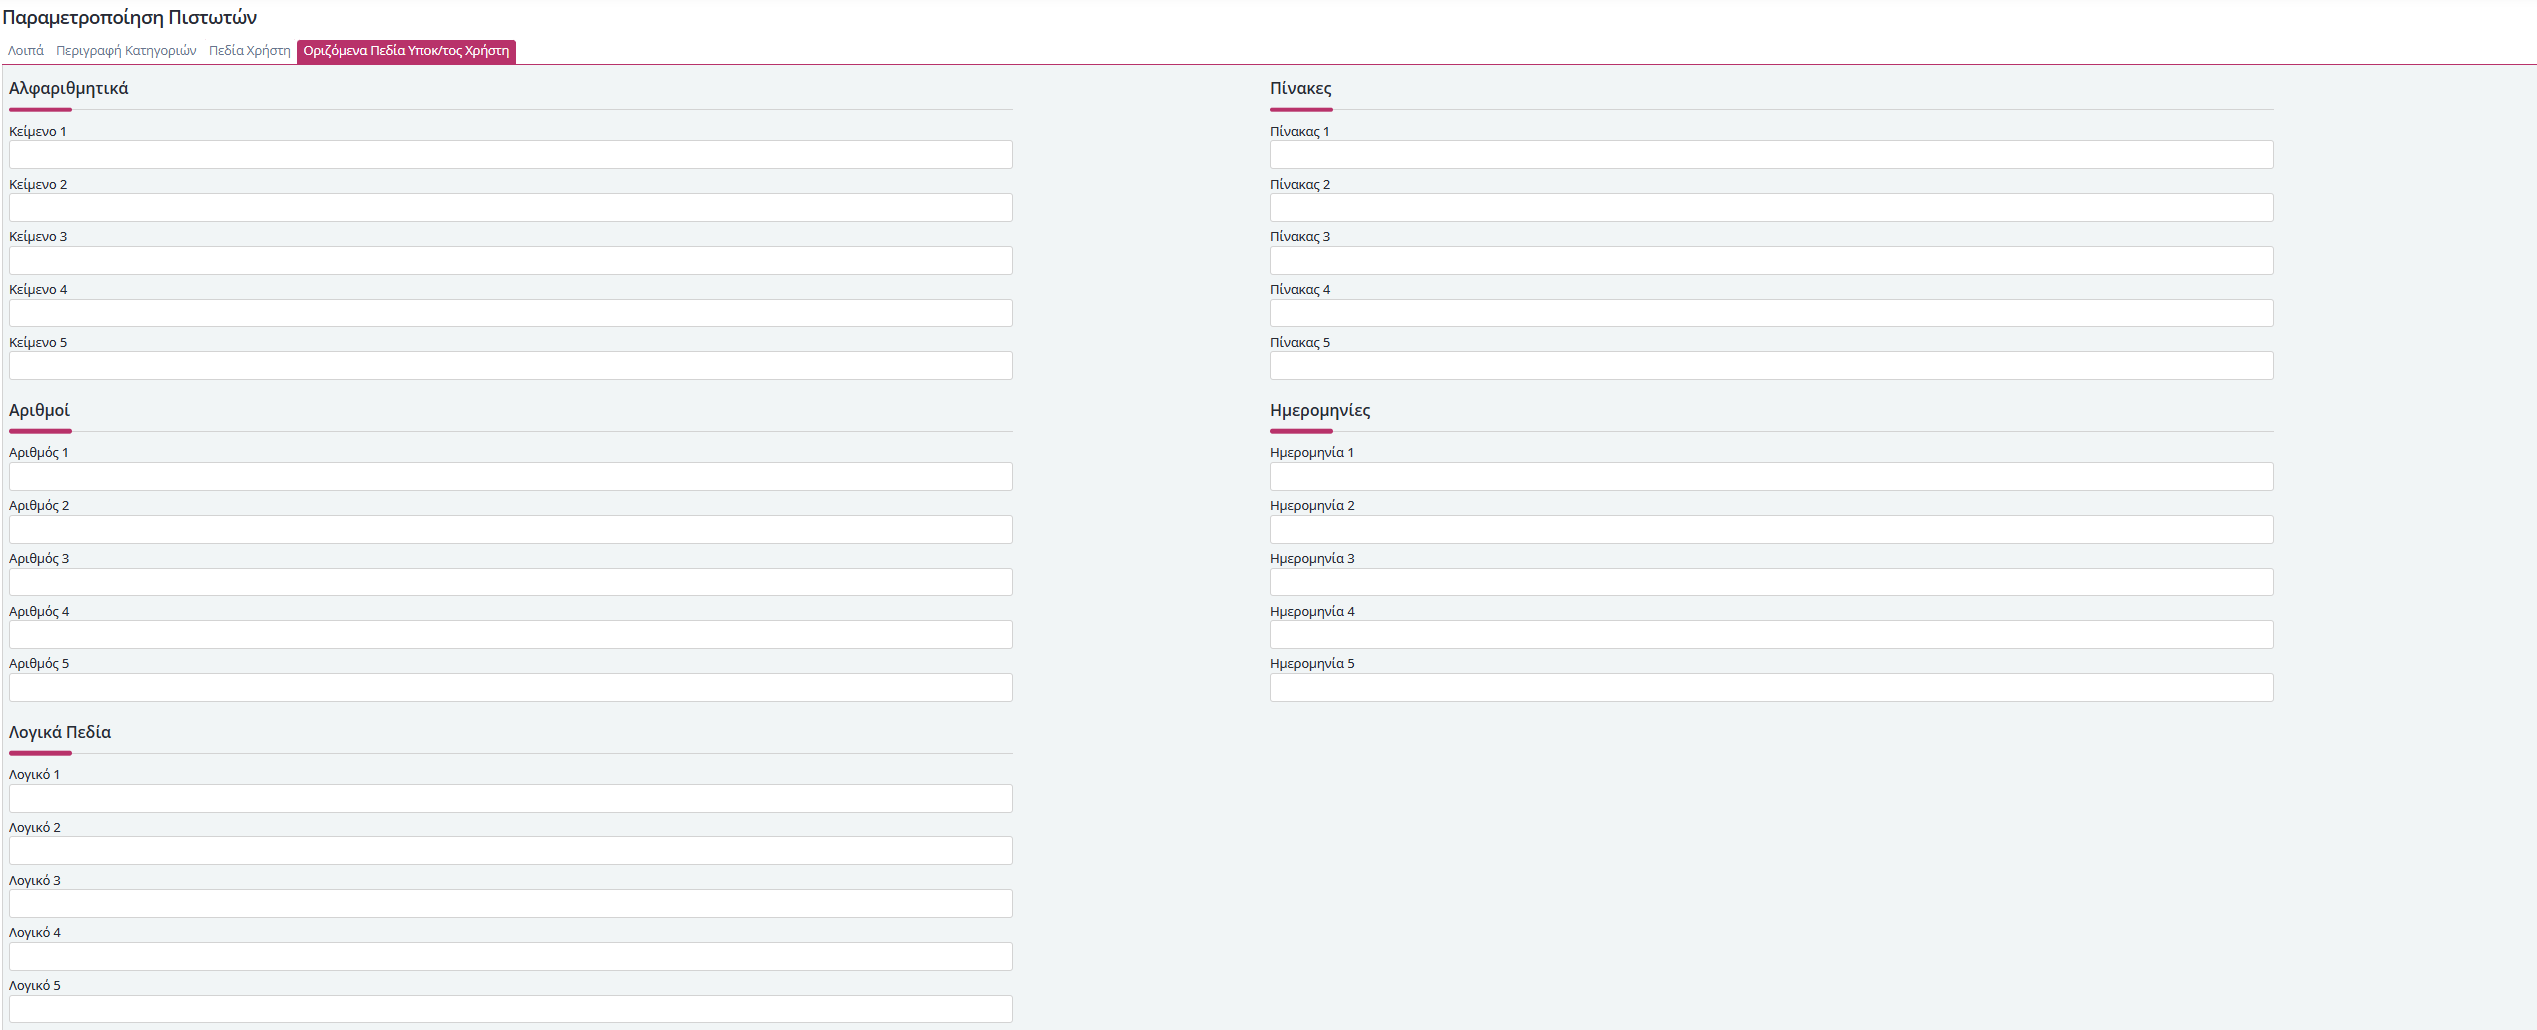Activate the Ημερομηνία 1 input

pyautogui.click(x=1772, y=477)
